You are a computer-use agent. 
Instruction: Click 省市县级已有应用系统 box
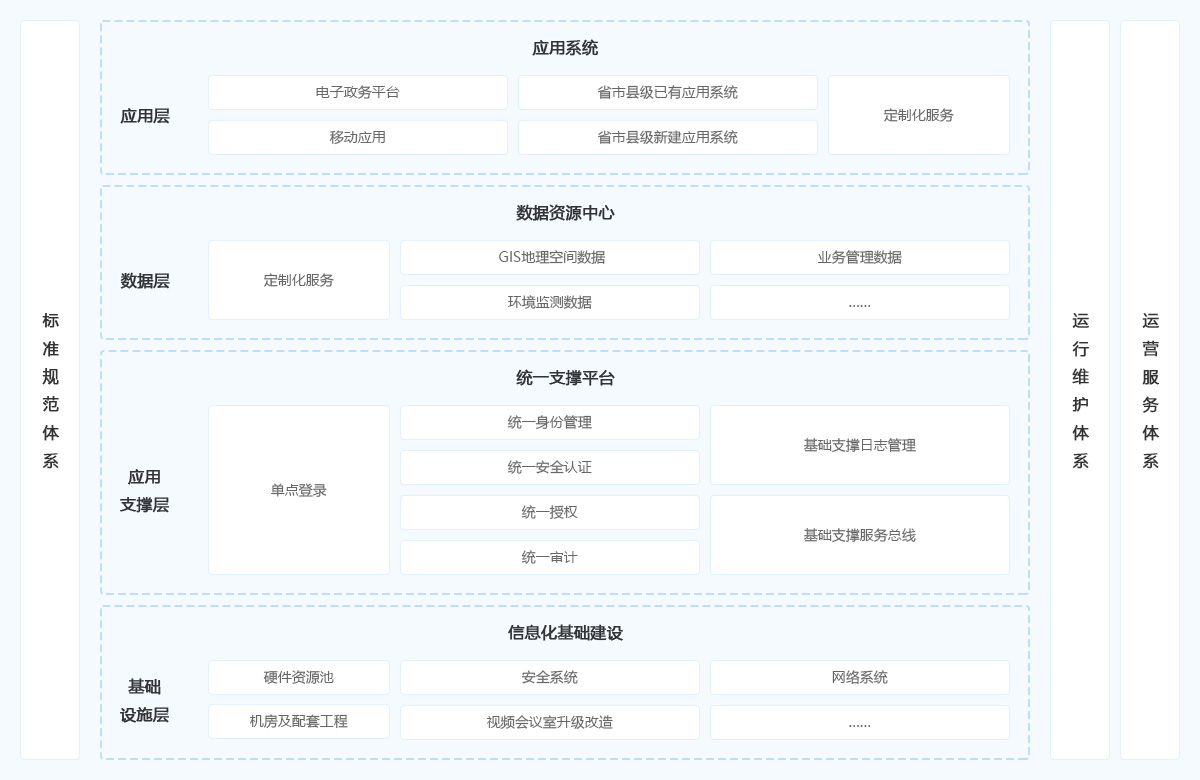click(x=668, y=92)
